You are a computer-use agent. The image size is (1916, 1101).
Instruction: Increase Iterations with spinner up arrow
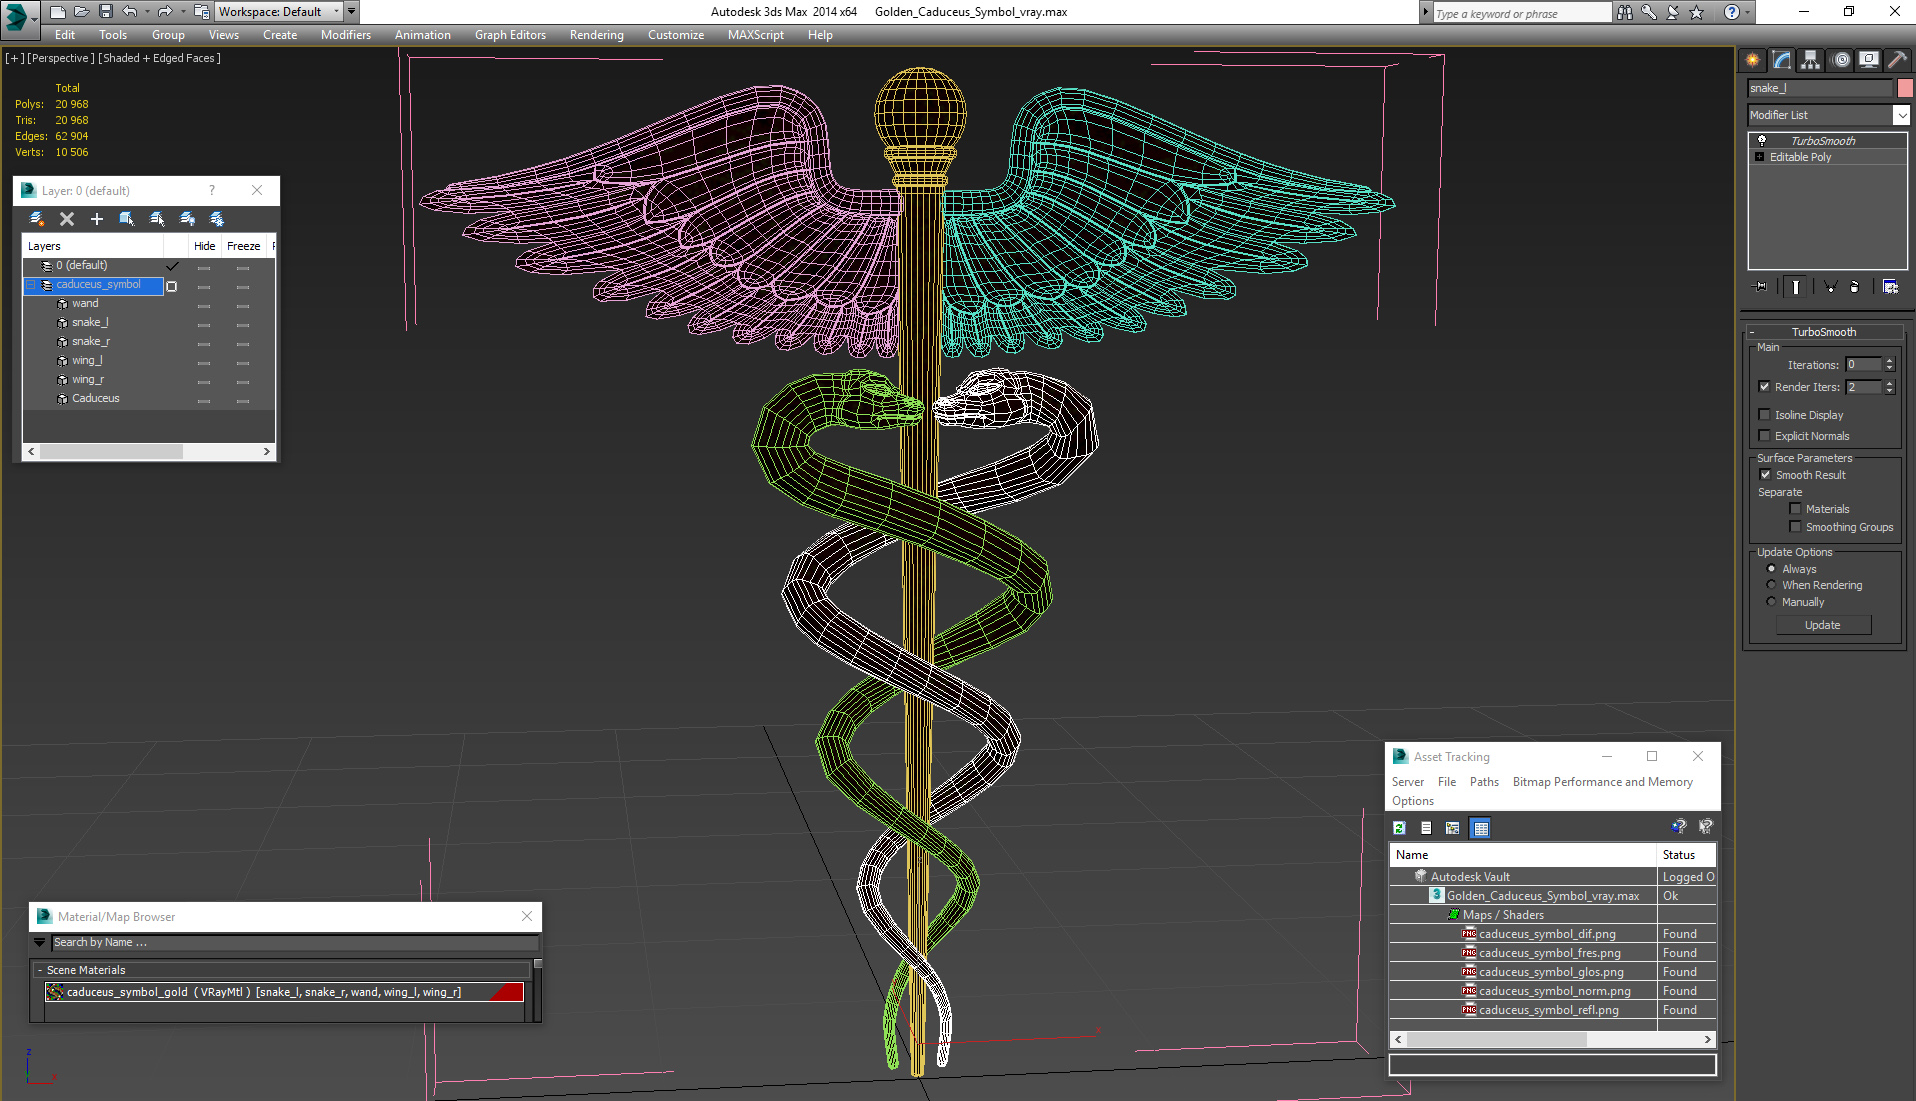[1890, 361]
